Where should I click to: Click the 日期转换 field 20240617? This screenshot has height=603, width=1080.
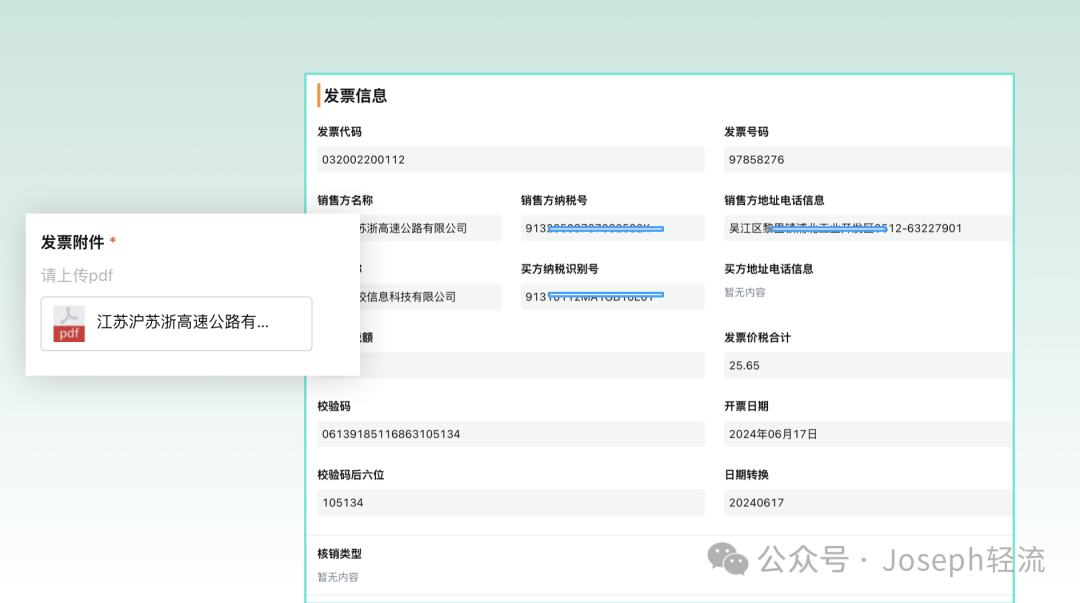(868, 502)
